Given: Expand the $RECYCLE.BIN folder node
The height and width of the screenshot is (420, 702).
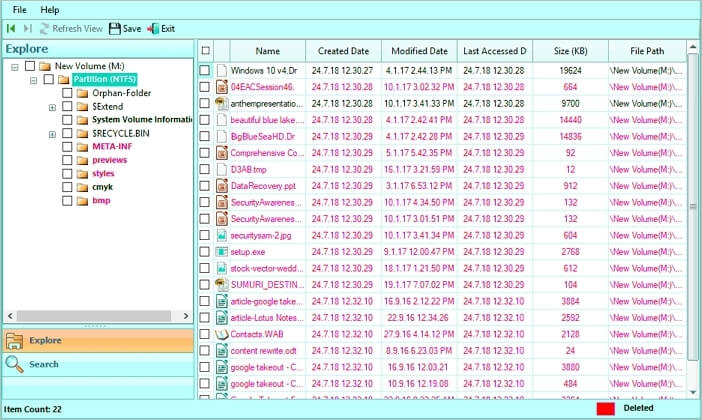Looking at the screenshot, I should click(52, 134).
